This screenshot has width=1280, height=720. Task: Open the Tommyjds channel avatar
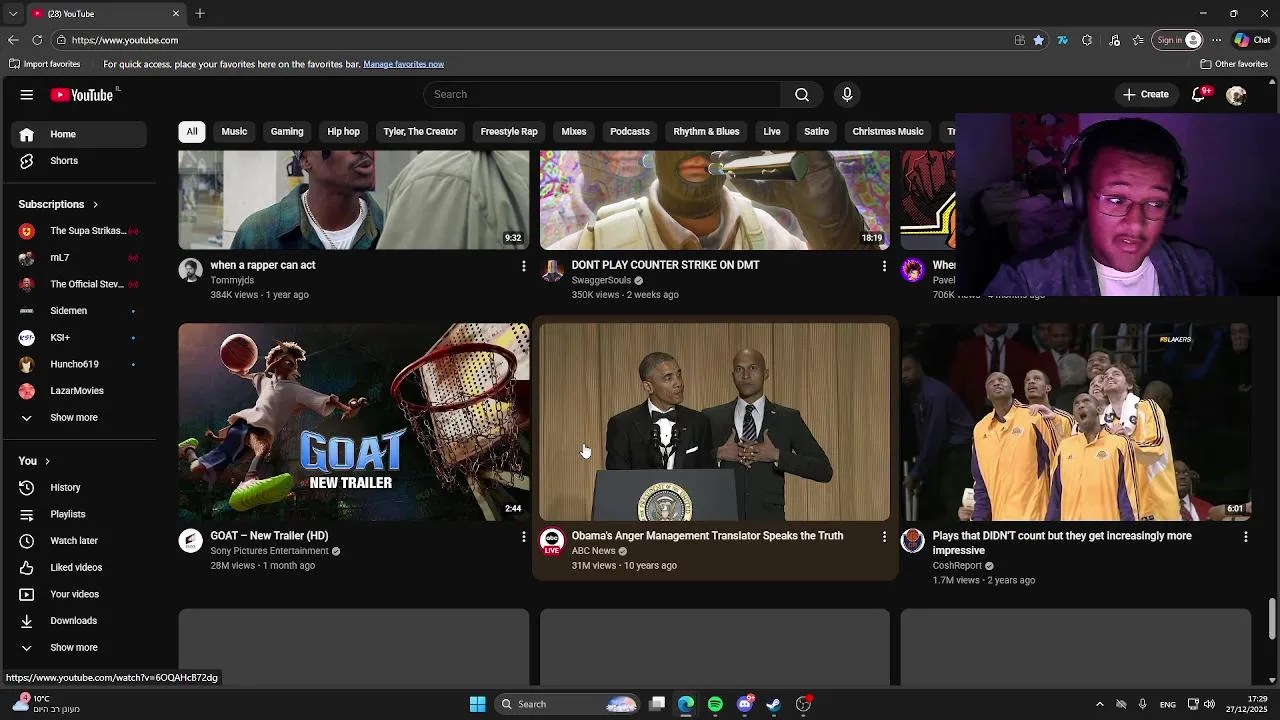[190, 270]
